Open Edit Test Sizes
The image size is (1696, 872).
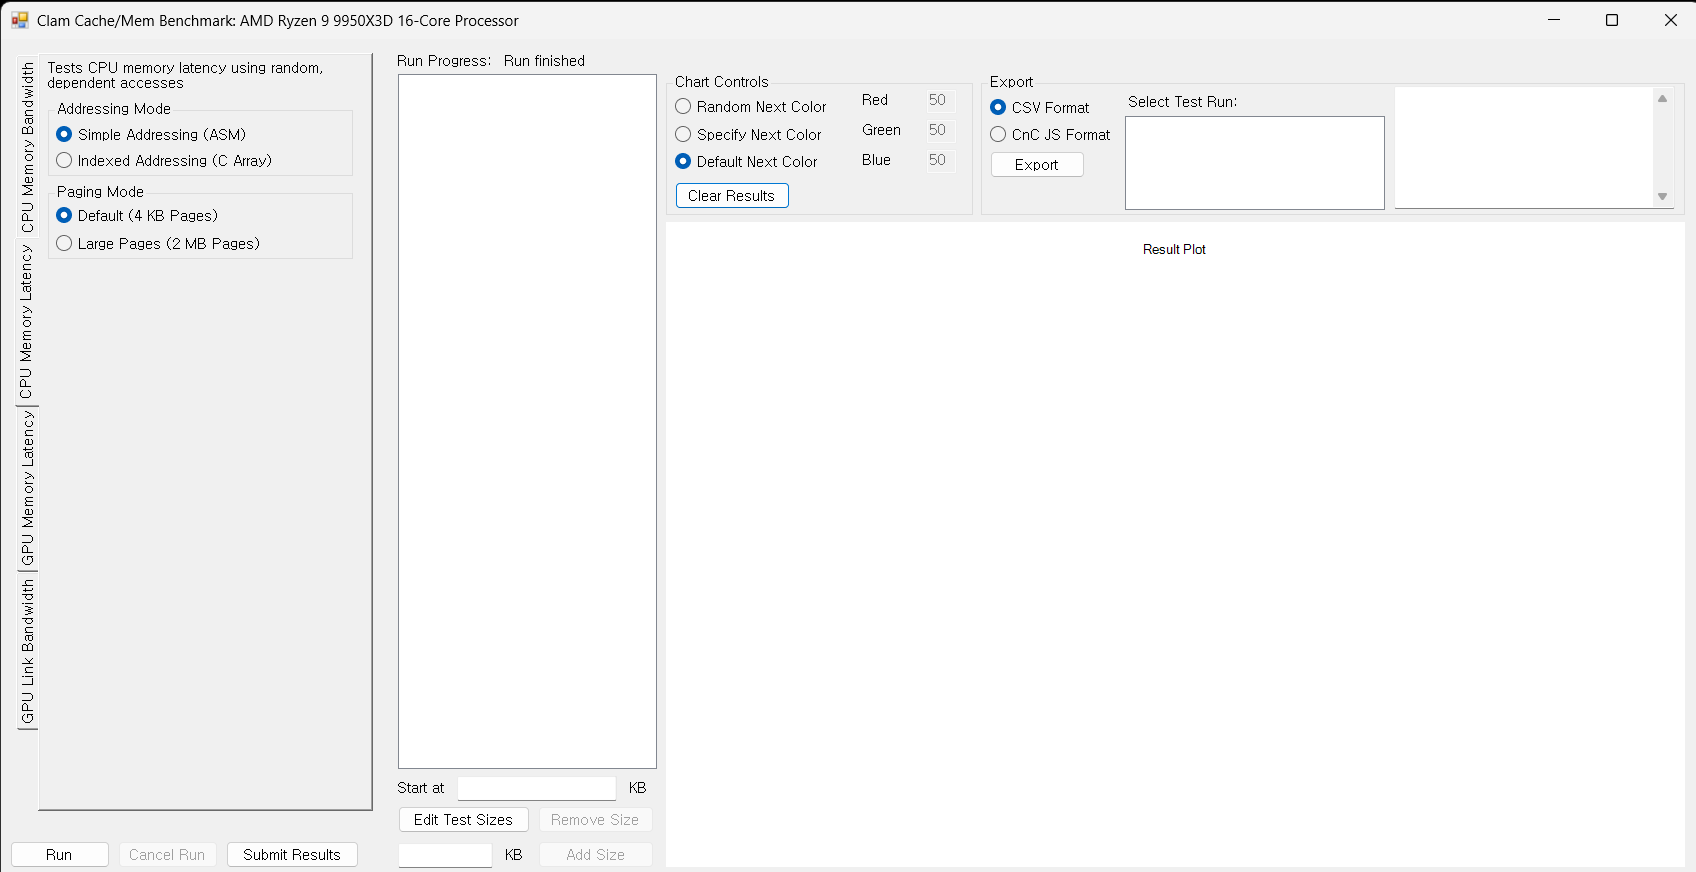pos(463,820)
